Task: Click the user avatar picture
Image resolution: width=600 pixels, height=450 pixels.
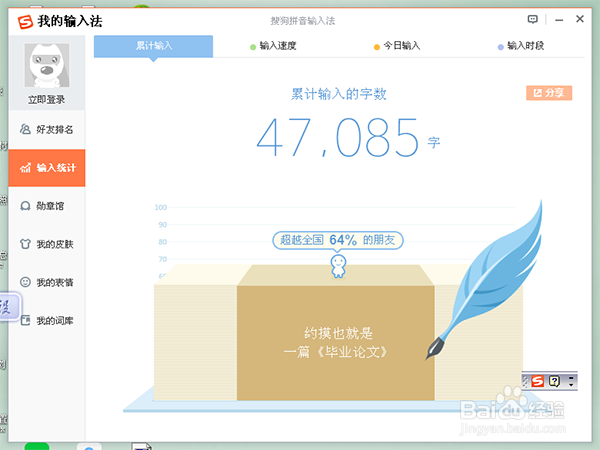Action: click(x=47, y=65)
